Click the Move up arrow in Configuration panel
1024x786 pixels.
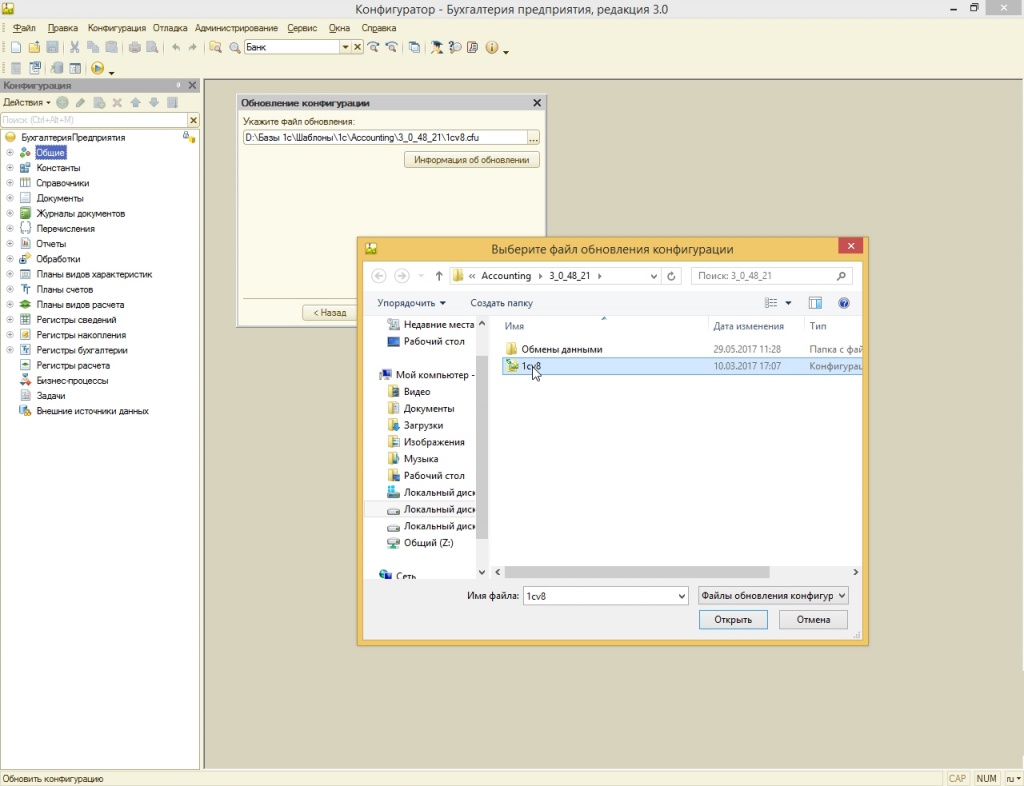(x=135, y=102)
